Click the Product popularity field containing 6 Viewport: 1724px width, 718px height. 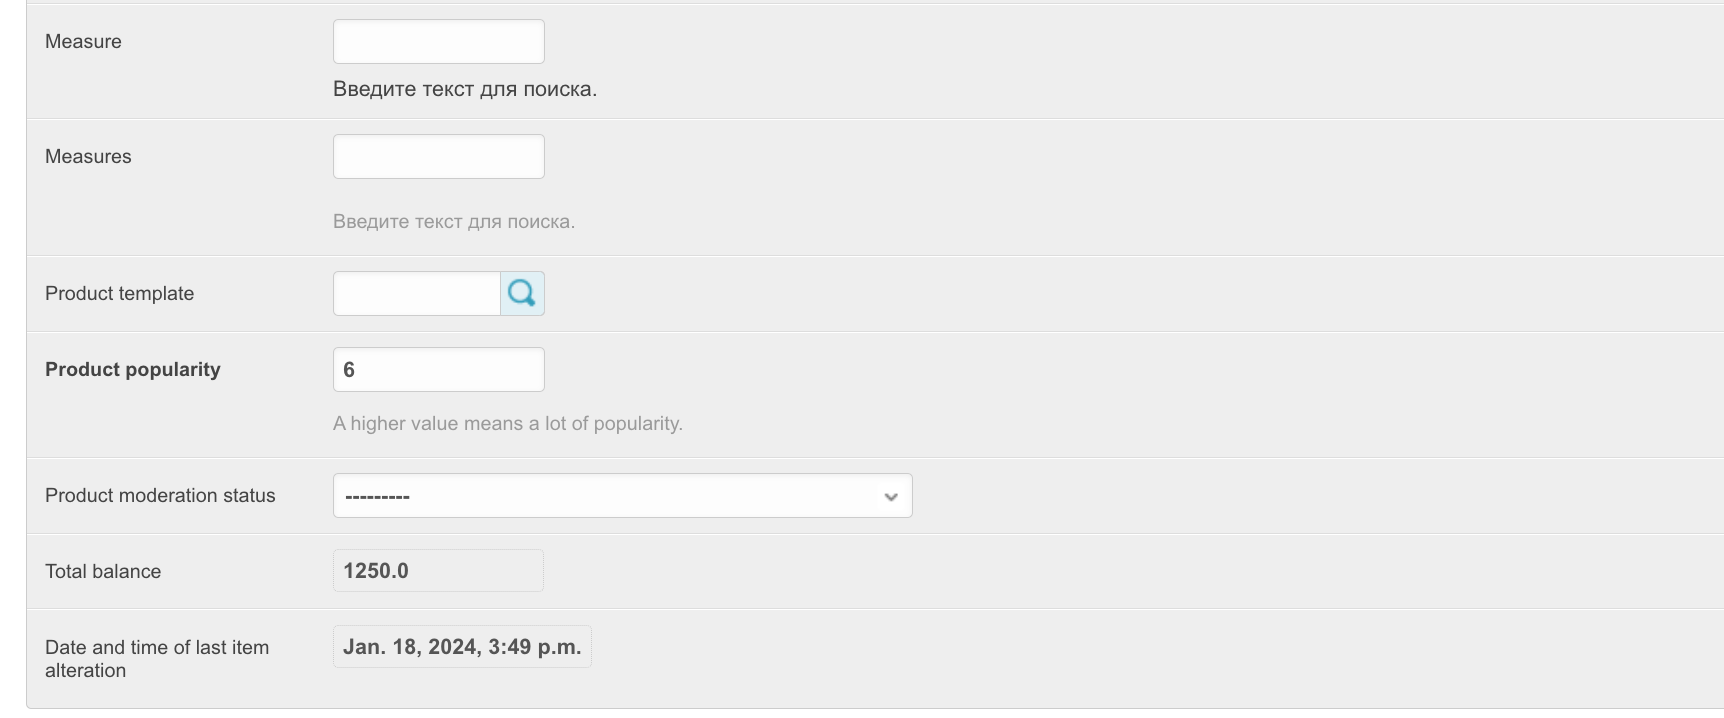(438, 370)
